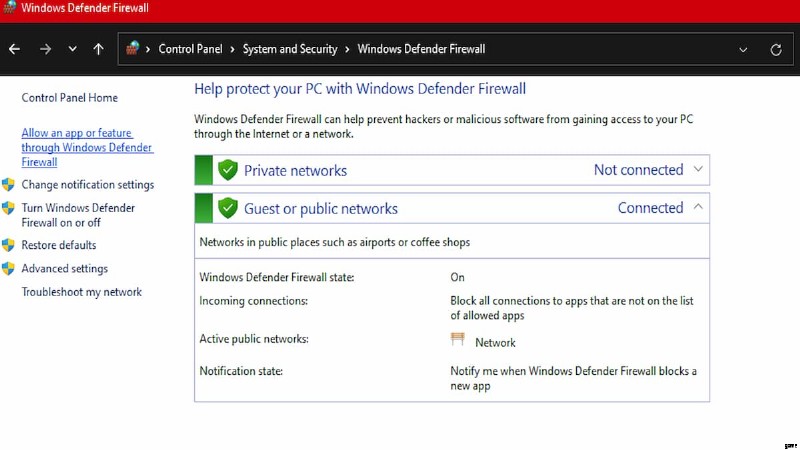Viewport: 800px width, 450px height.
Task: Click the Private networks heading
Action: [295, 170]
